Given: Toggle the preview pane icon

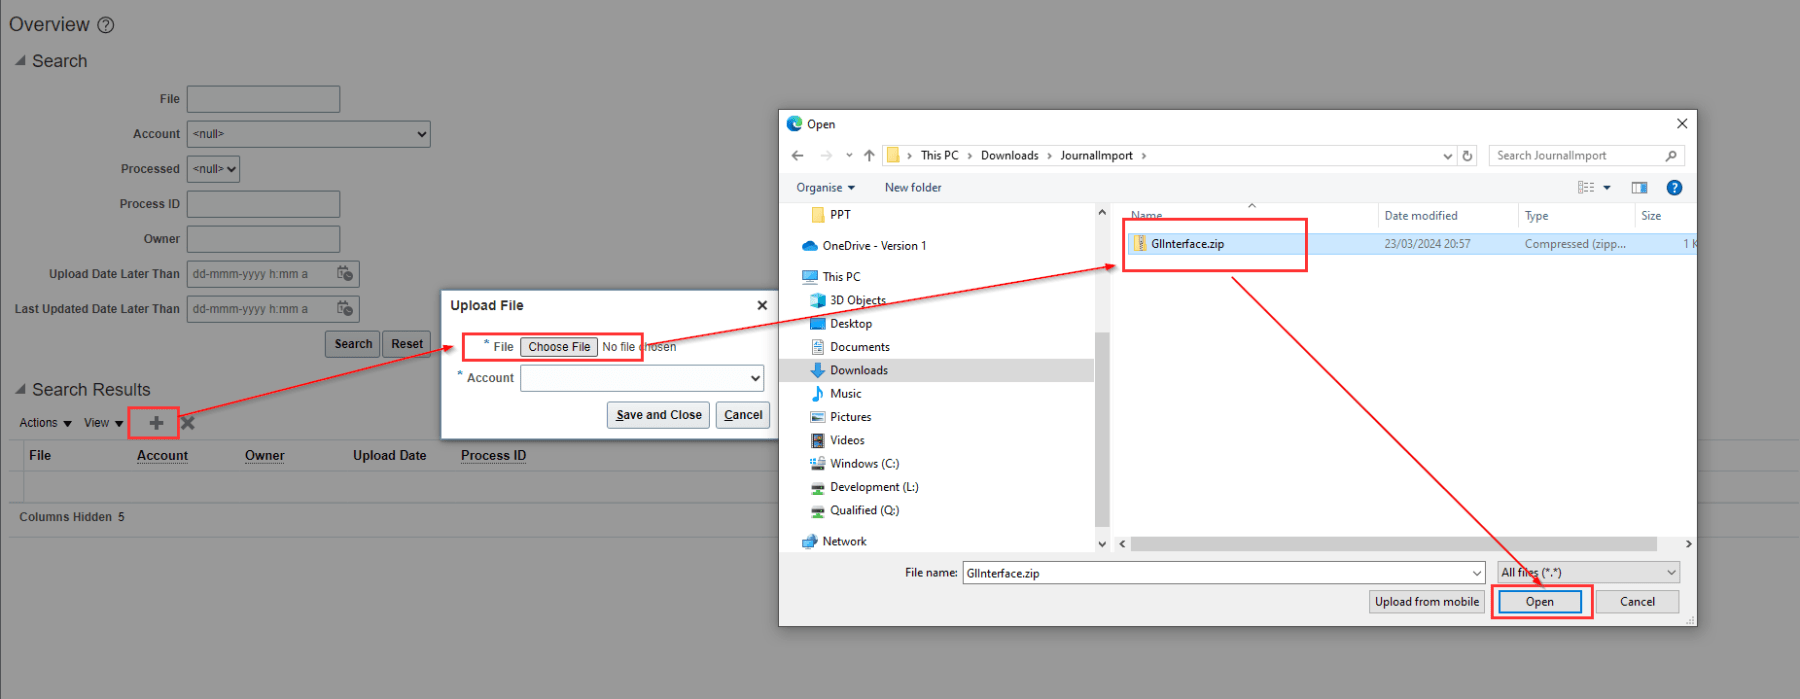Looking at the screenshot, I should (1639, 188).
